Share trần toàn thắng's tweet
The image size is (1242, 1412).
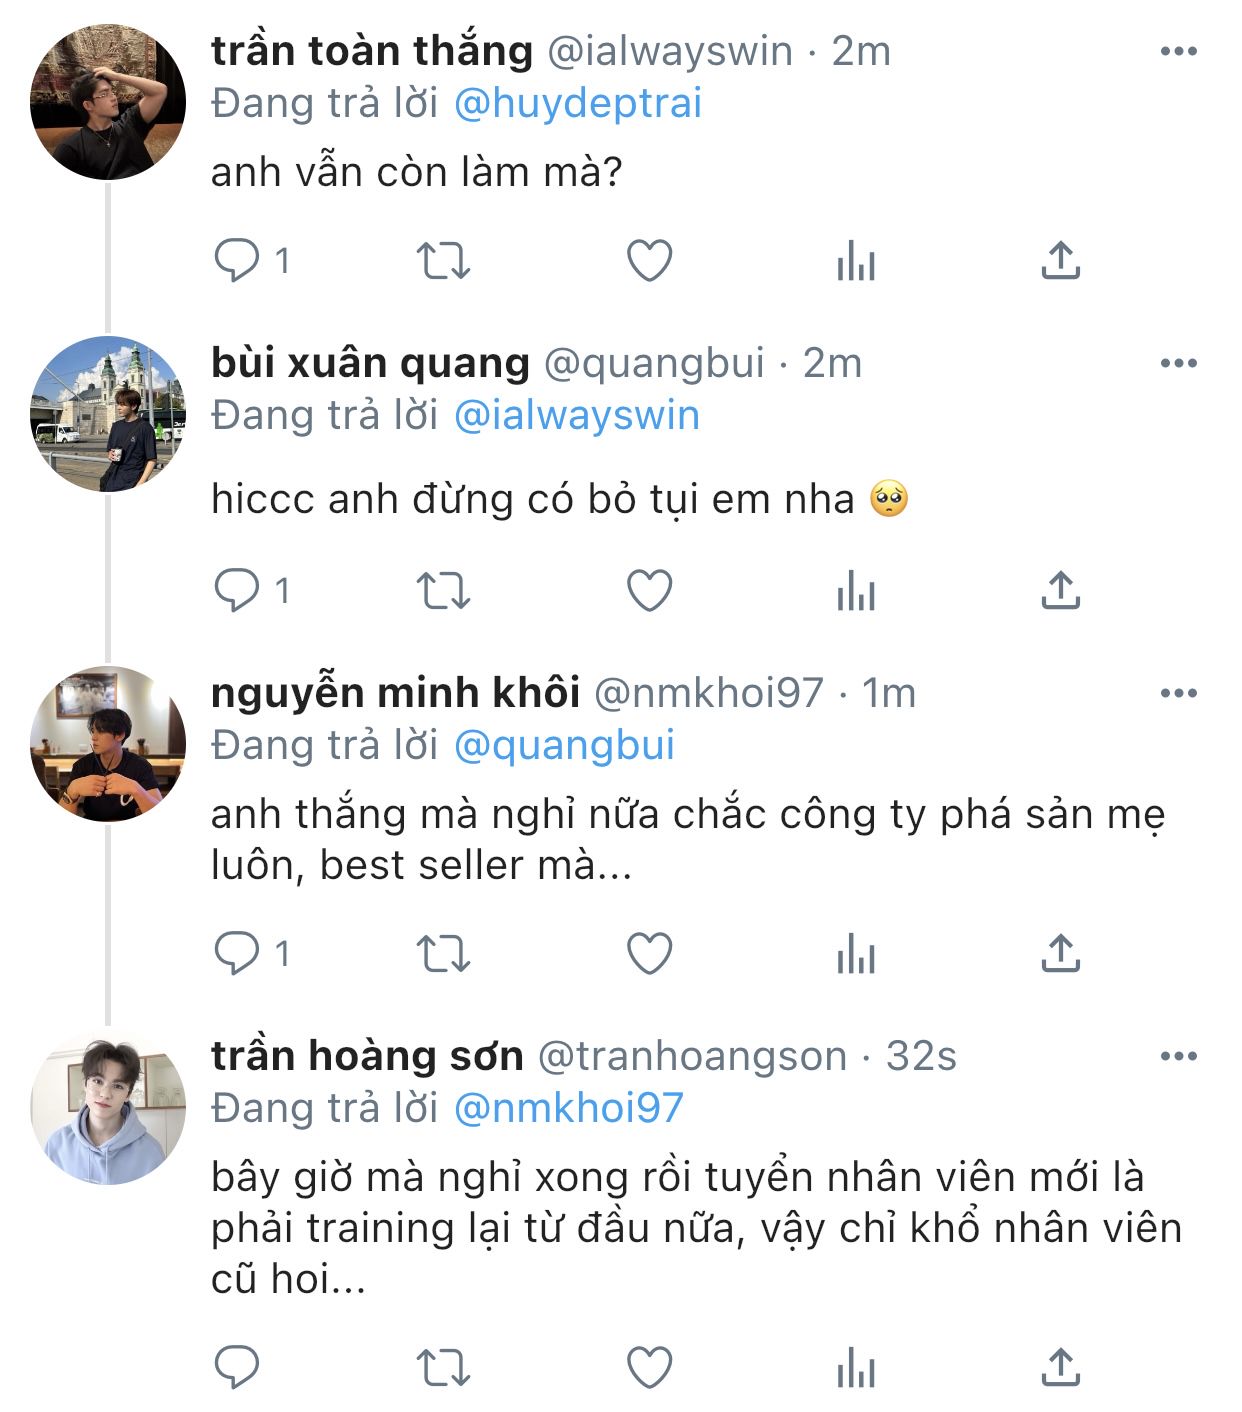point(1060,261)
